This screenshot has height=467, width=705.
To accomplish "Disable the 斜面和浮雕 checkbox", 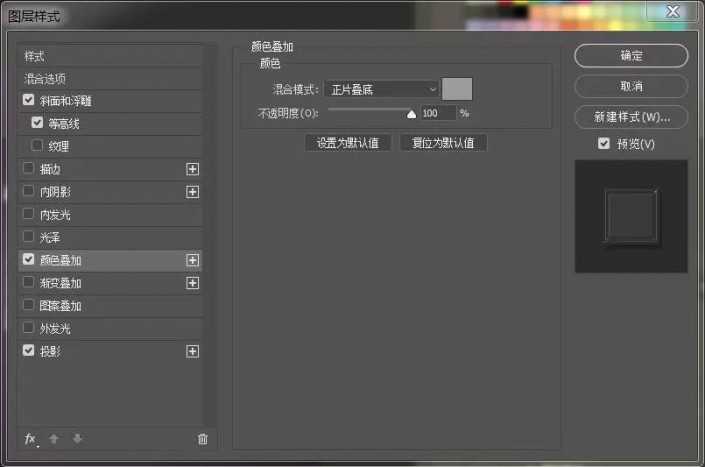I will click(x=28, y=101).
